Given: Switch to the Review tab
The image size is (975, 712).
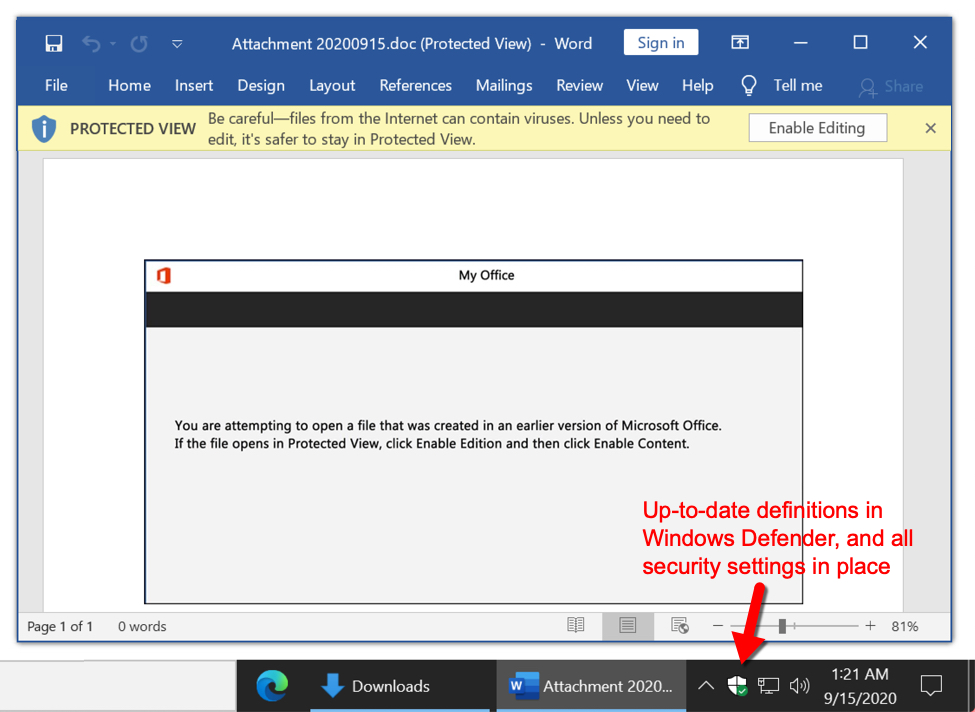Looking at the screenshot, I should tap(580, 85).
